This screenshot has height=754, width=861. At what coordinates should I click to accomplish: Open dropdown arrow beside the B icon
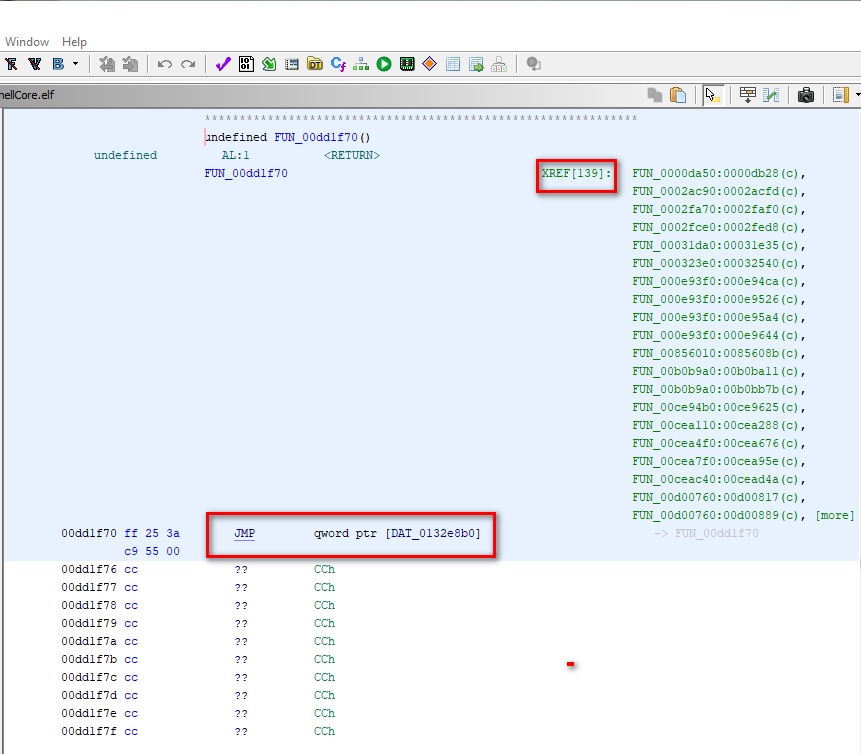tap(76, 64)
